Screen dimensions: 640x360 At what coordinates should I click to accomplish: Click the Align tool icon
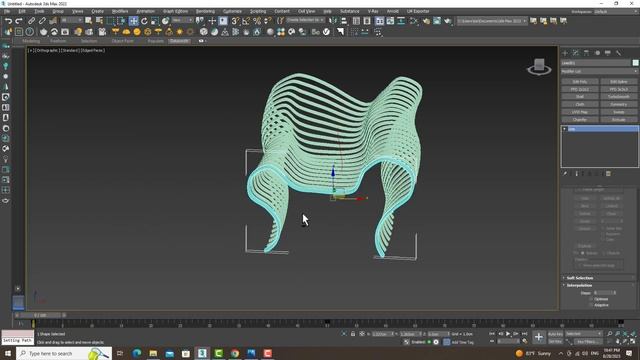[x=344, y=21]
